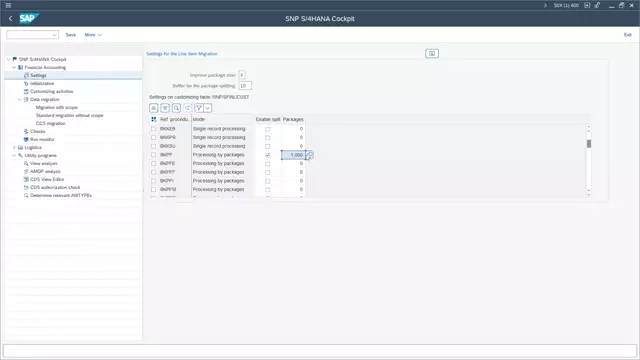
Task: Click the Enable split column header
Action: click(268, 119)
